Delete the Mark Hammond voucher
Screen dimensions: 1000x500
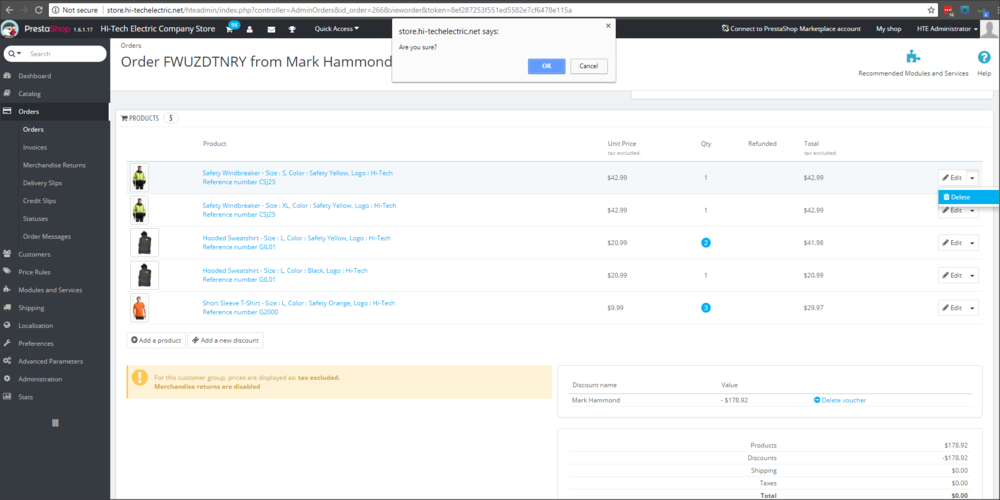[840, 401]
